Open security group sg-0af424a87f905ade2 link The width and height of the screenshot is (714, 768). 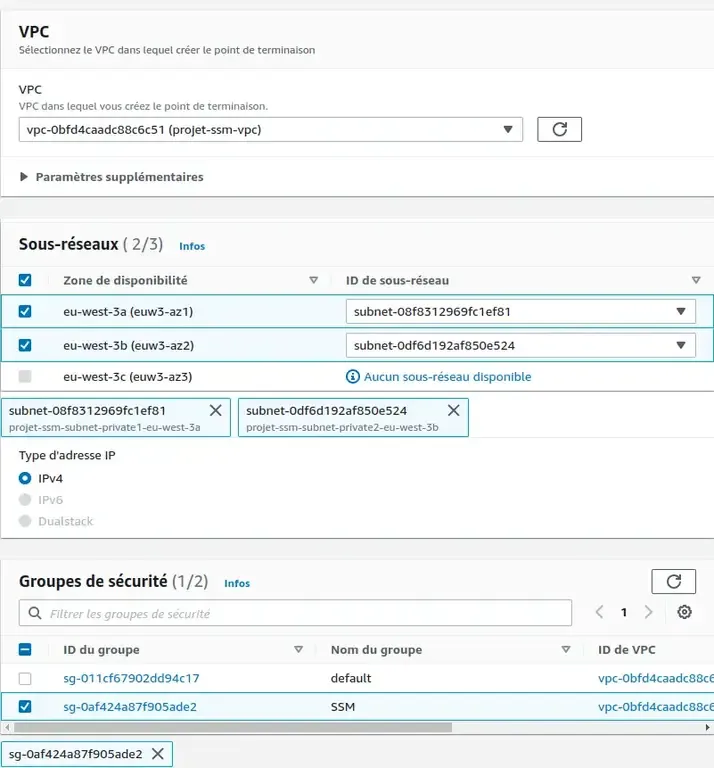130,707
